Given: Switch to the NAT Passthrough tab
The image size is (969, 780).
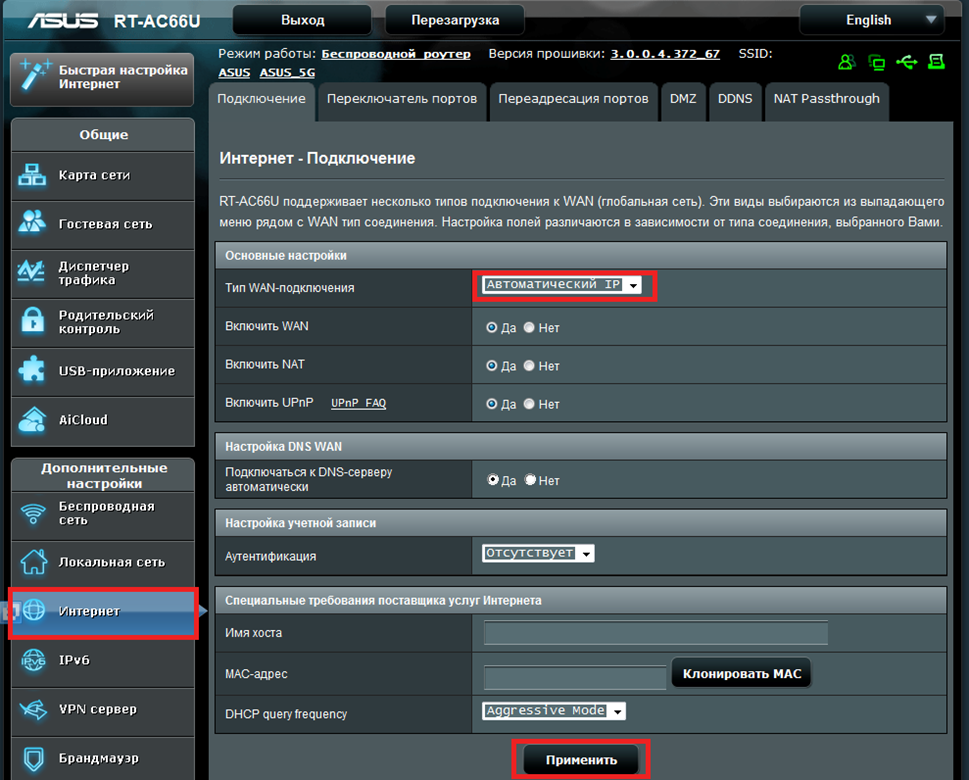Looking at the screenshot, I should [x=827, y=100].
